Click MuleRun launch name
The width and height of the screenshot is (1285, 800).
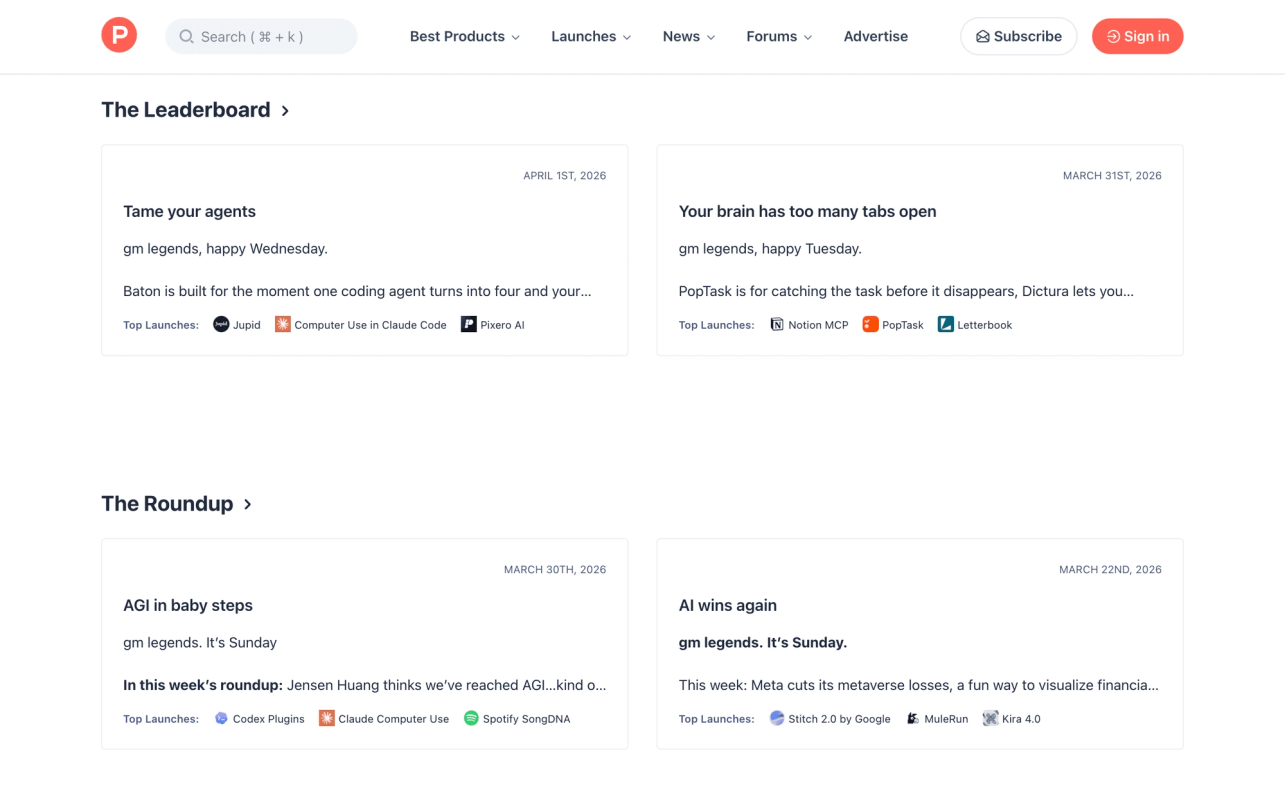946,719
